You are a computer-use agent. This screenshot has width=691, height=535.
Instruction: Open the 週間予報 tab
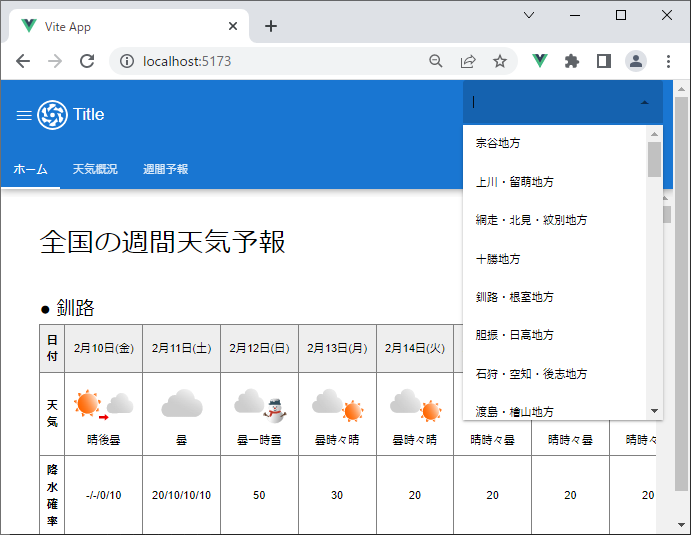(166, 169)
